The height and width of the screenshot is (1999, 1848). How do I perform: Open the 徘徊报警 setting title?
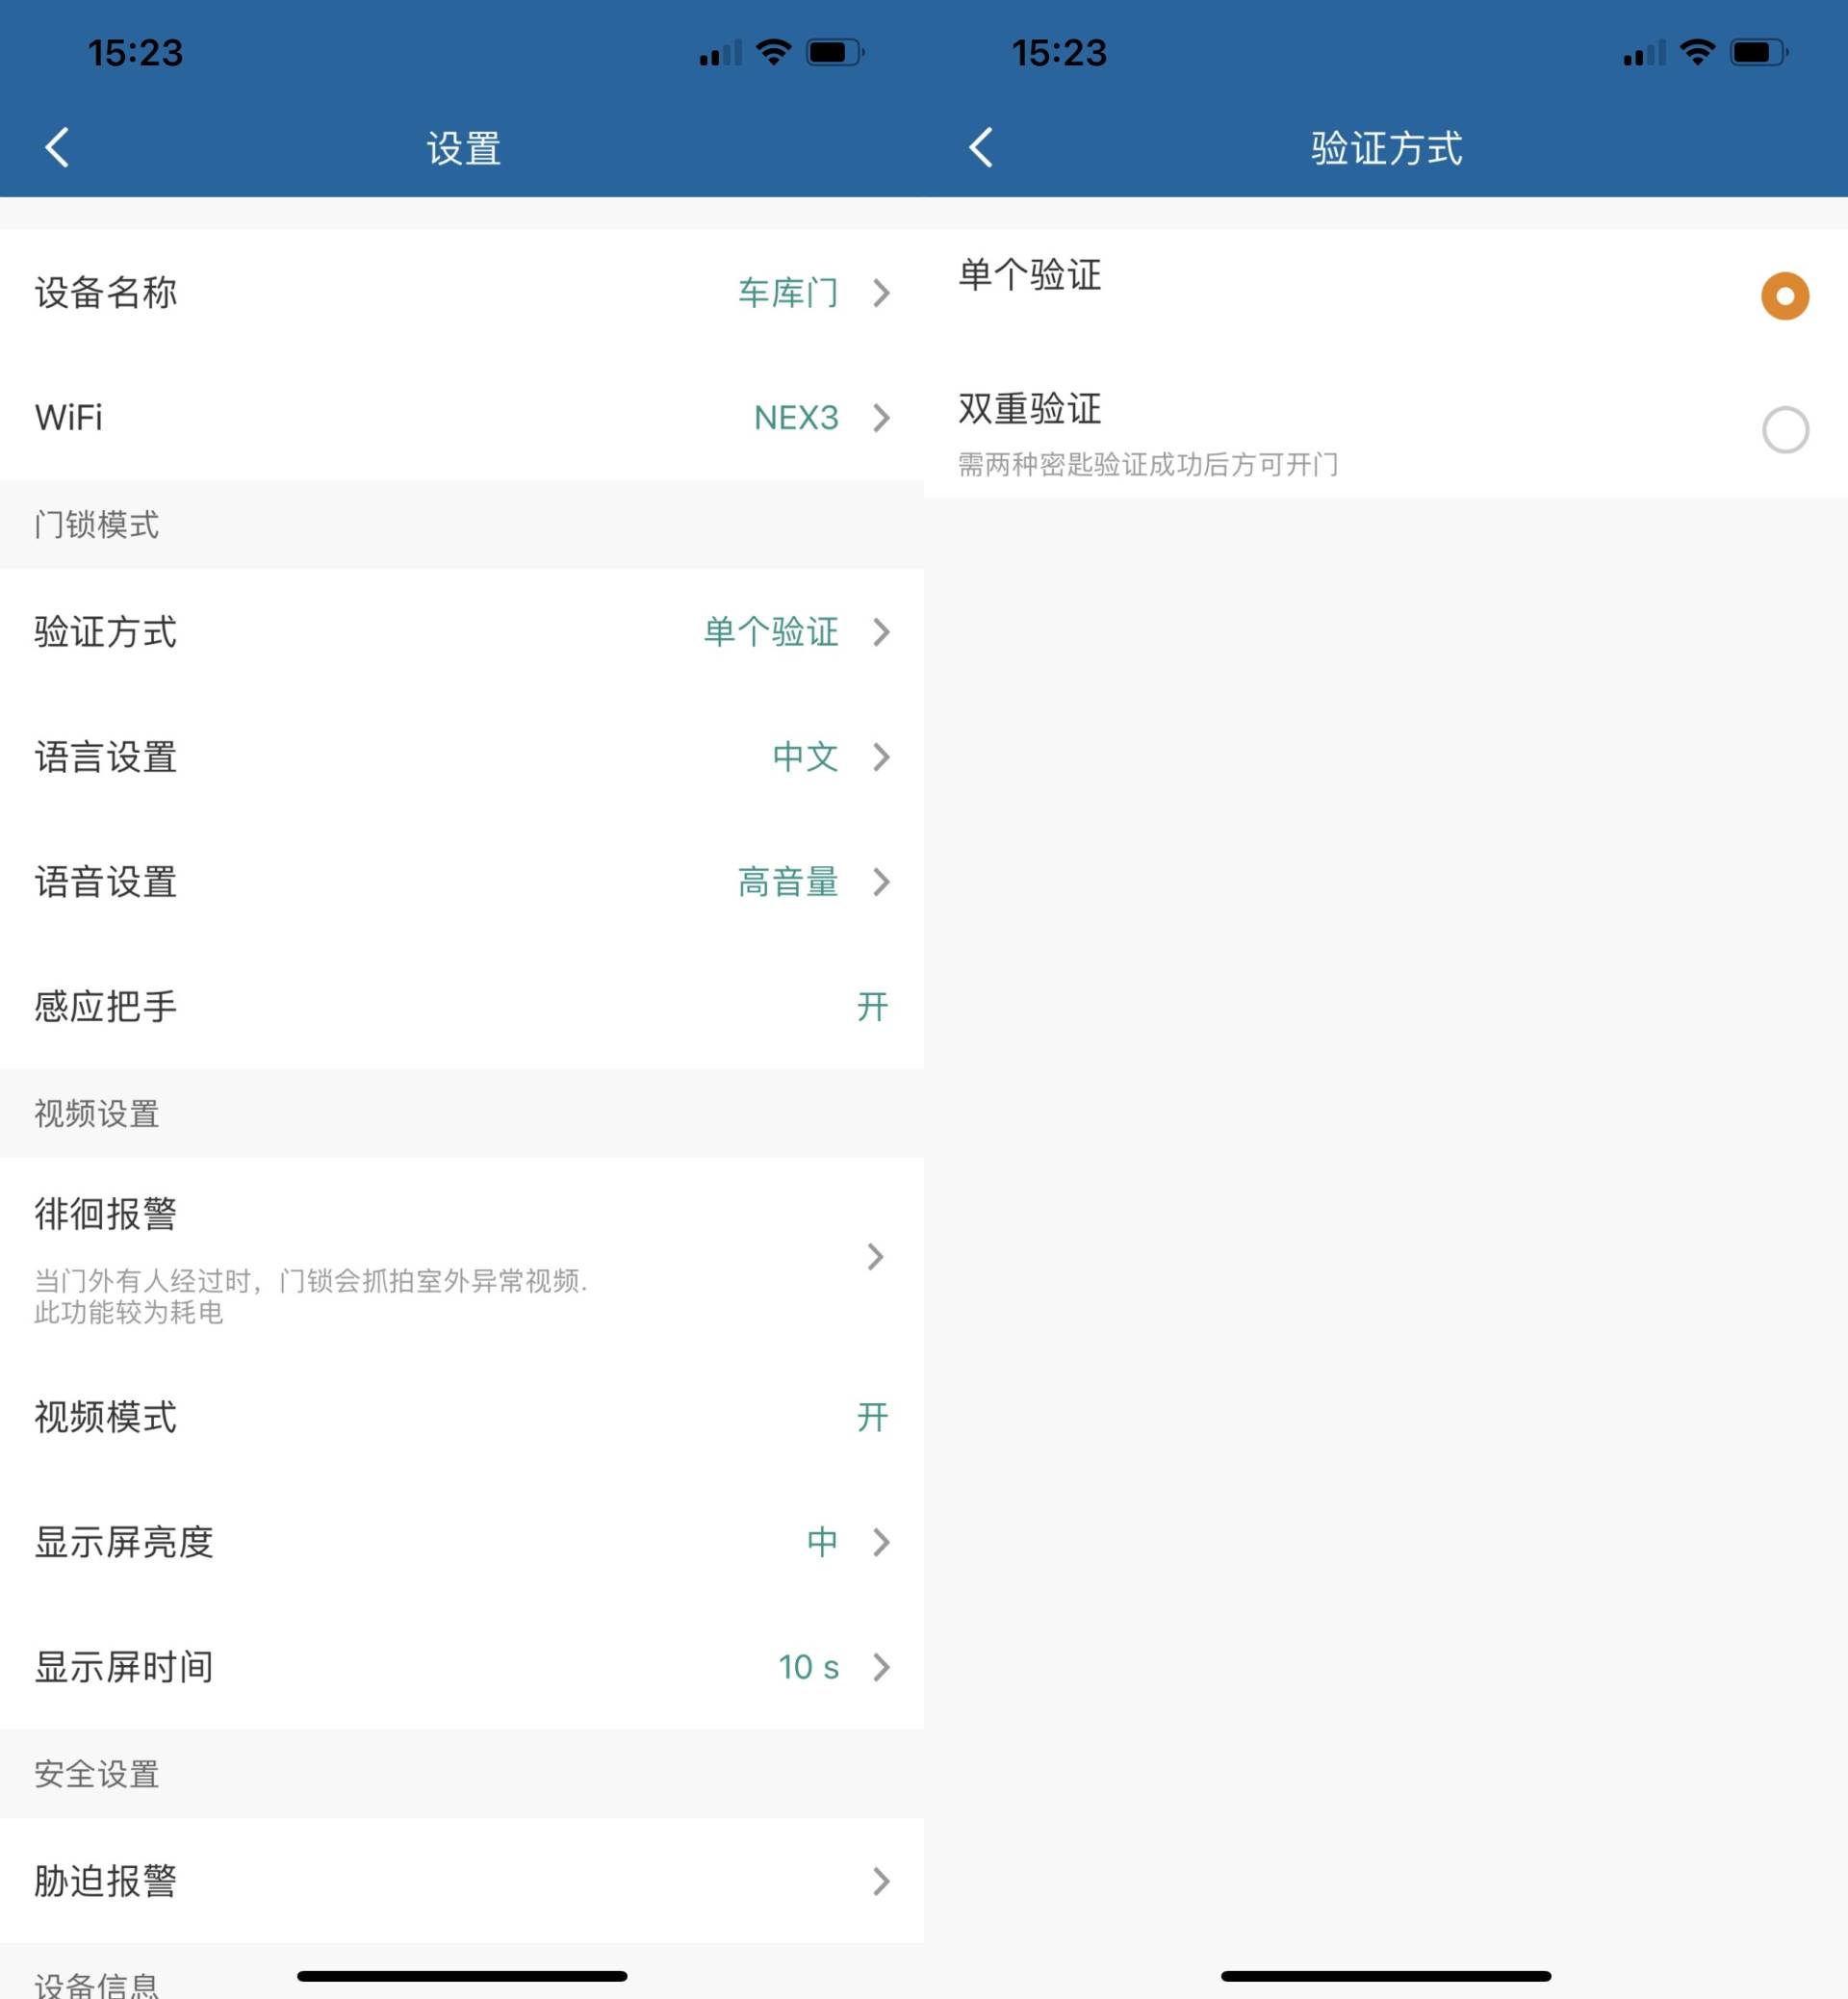pos(106,1214)
